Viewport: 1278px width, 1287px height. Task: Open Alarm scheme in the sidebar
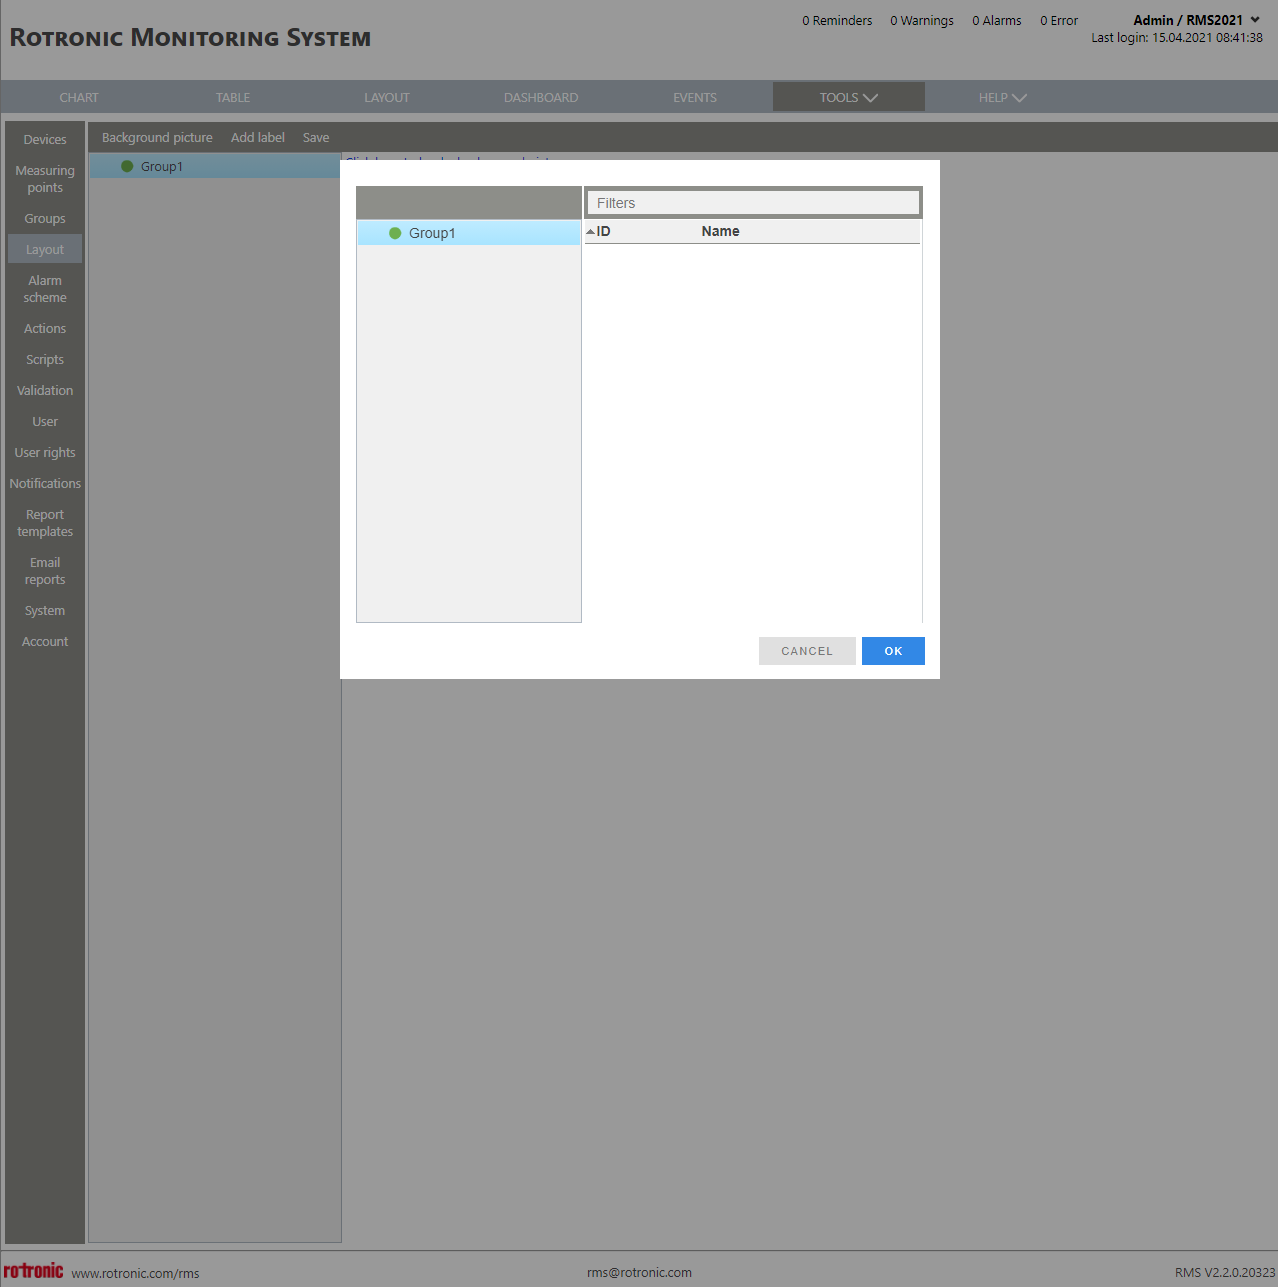point(45,289)
